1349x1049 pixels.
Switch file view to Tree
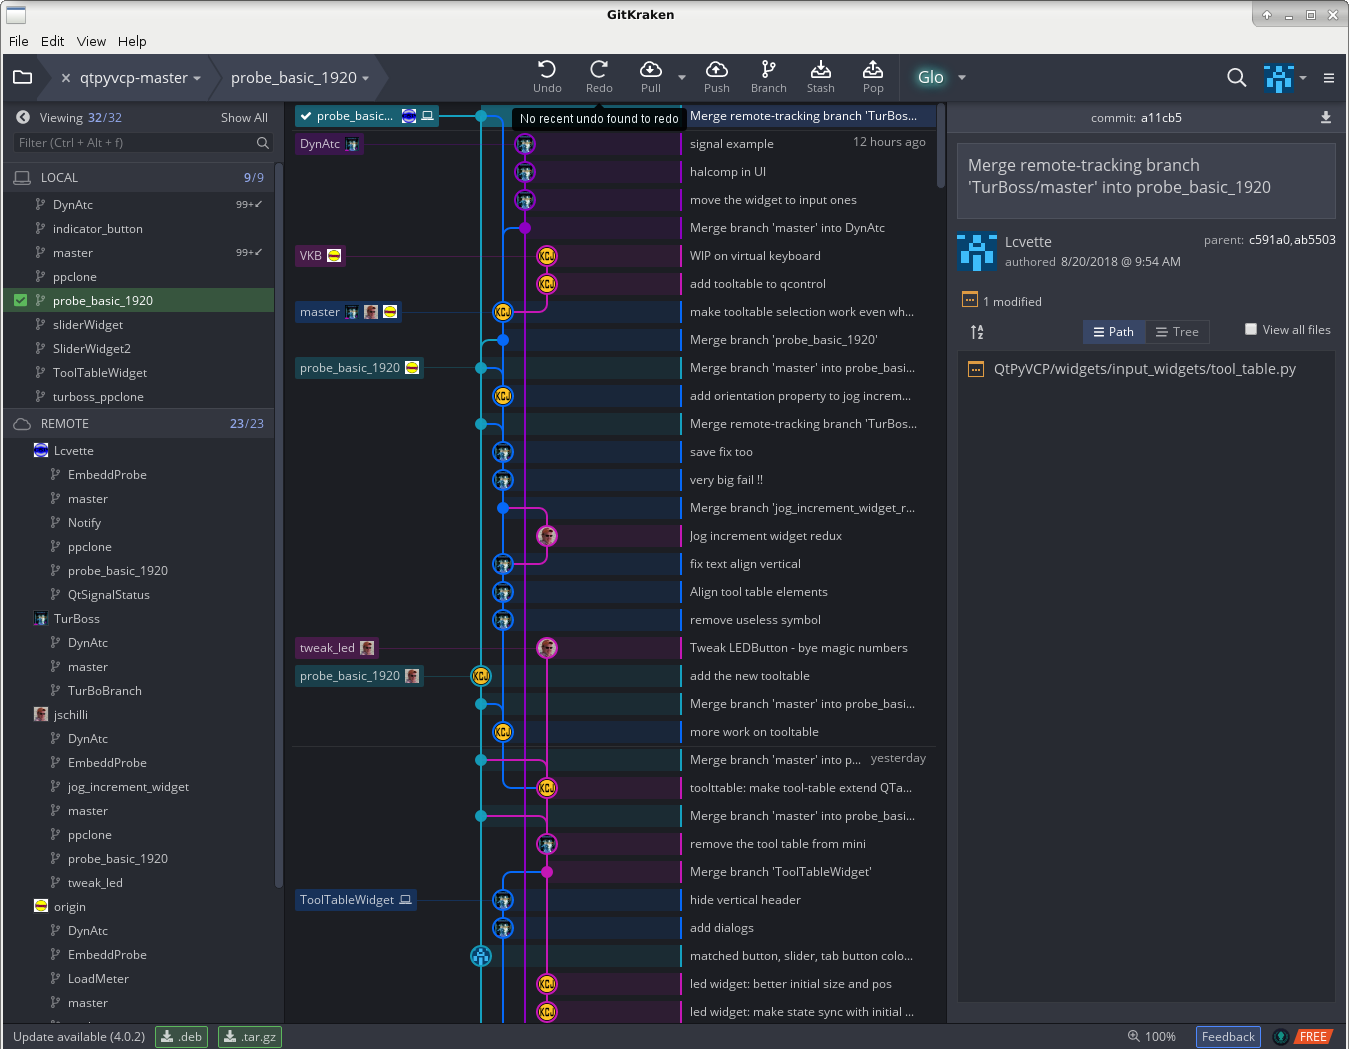click(x=1177, y=332)
